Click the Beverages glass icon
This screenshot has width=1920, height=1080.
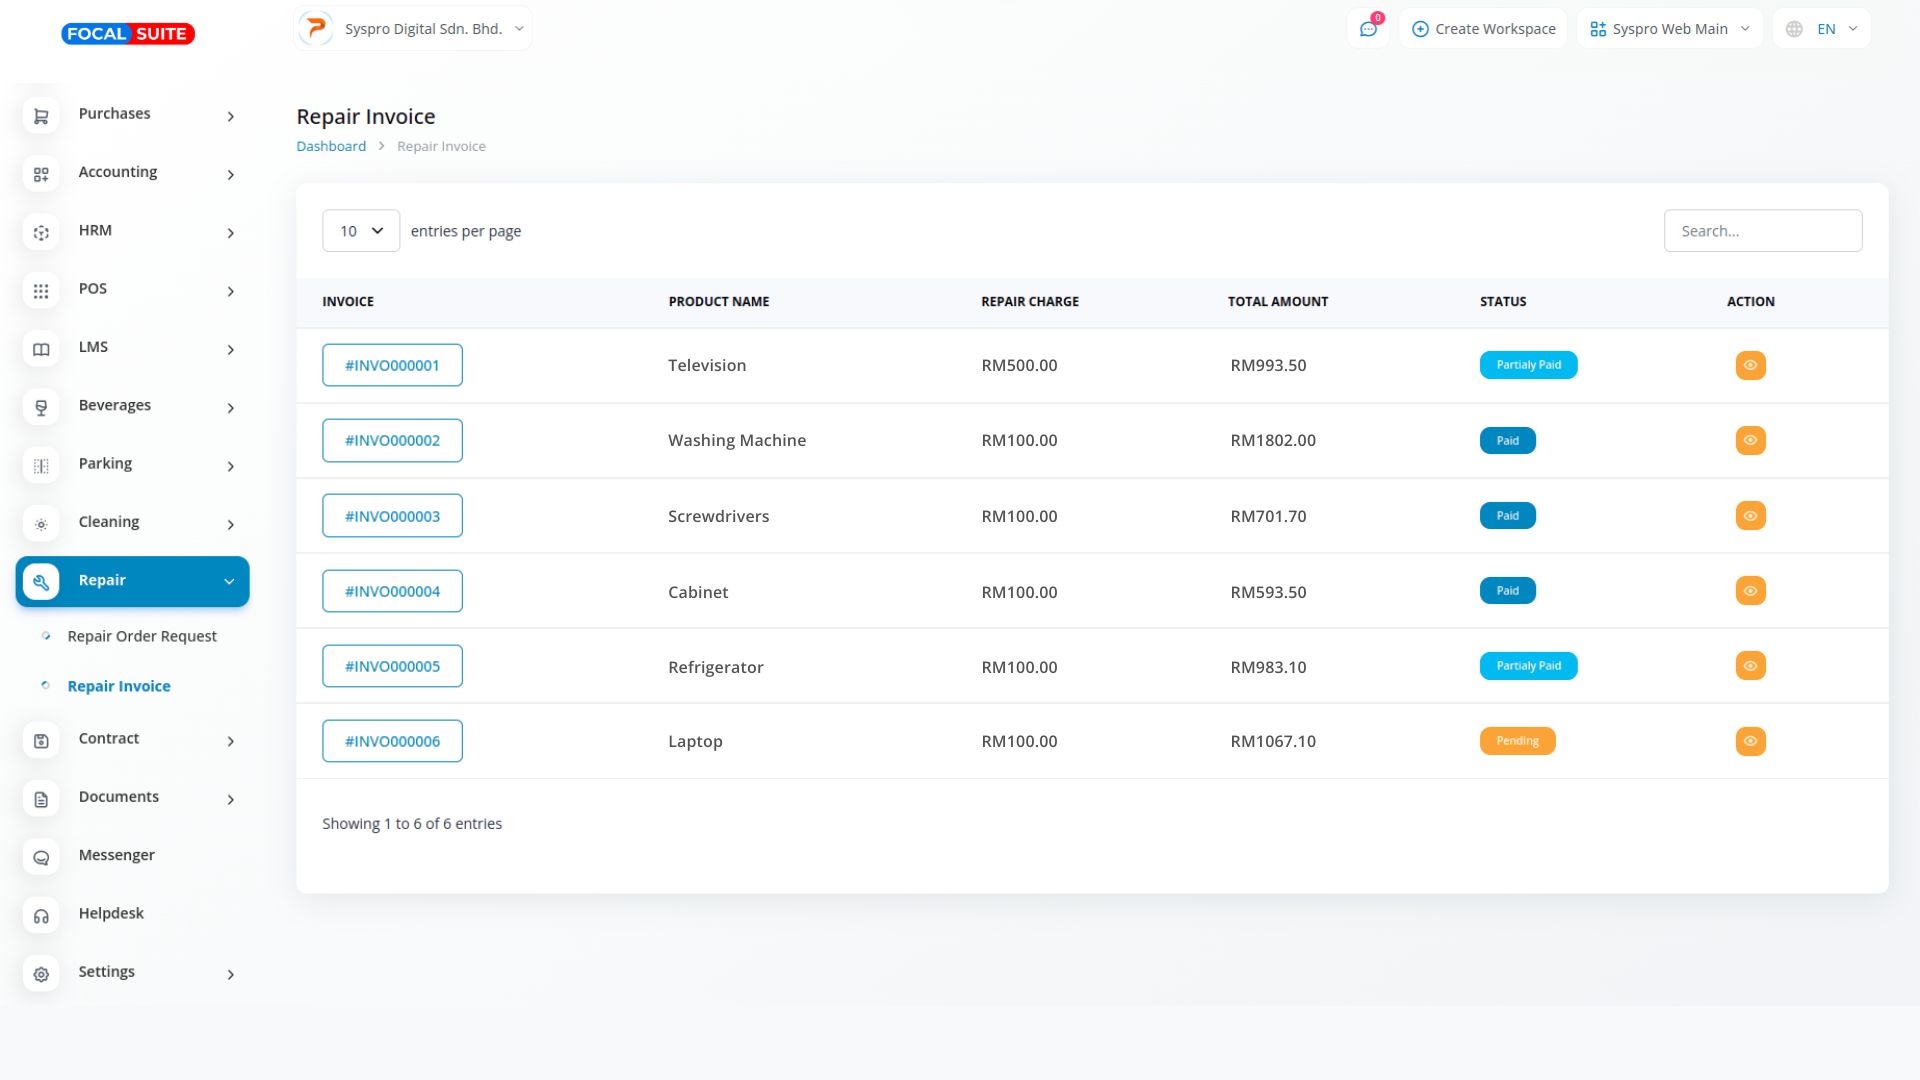(x=41, y=407)
